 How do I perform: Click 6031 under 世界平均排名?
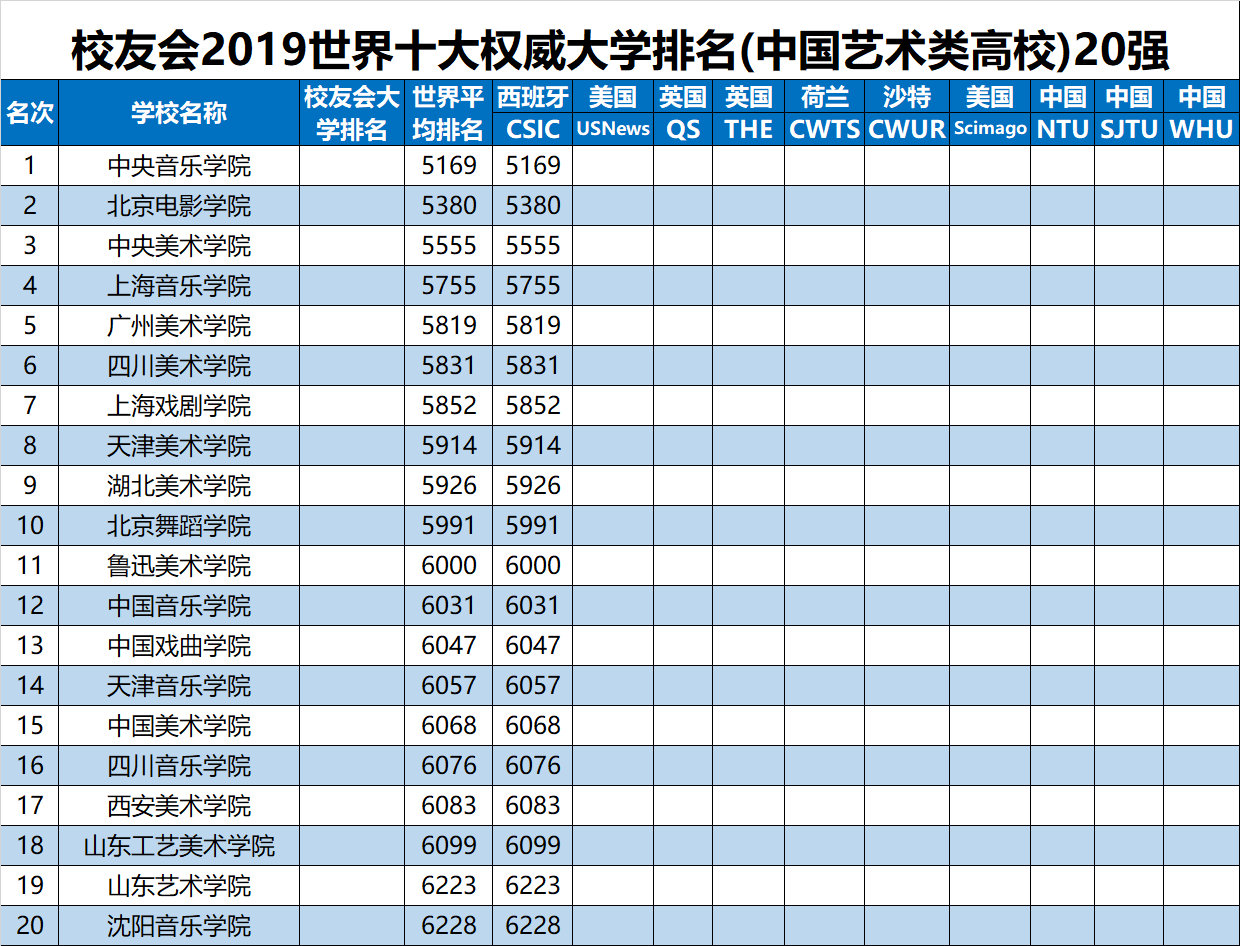pos(449,606)
